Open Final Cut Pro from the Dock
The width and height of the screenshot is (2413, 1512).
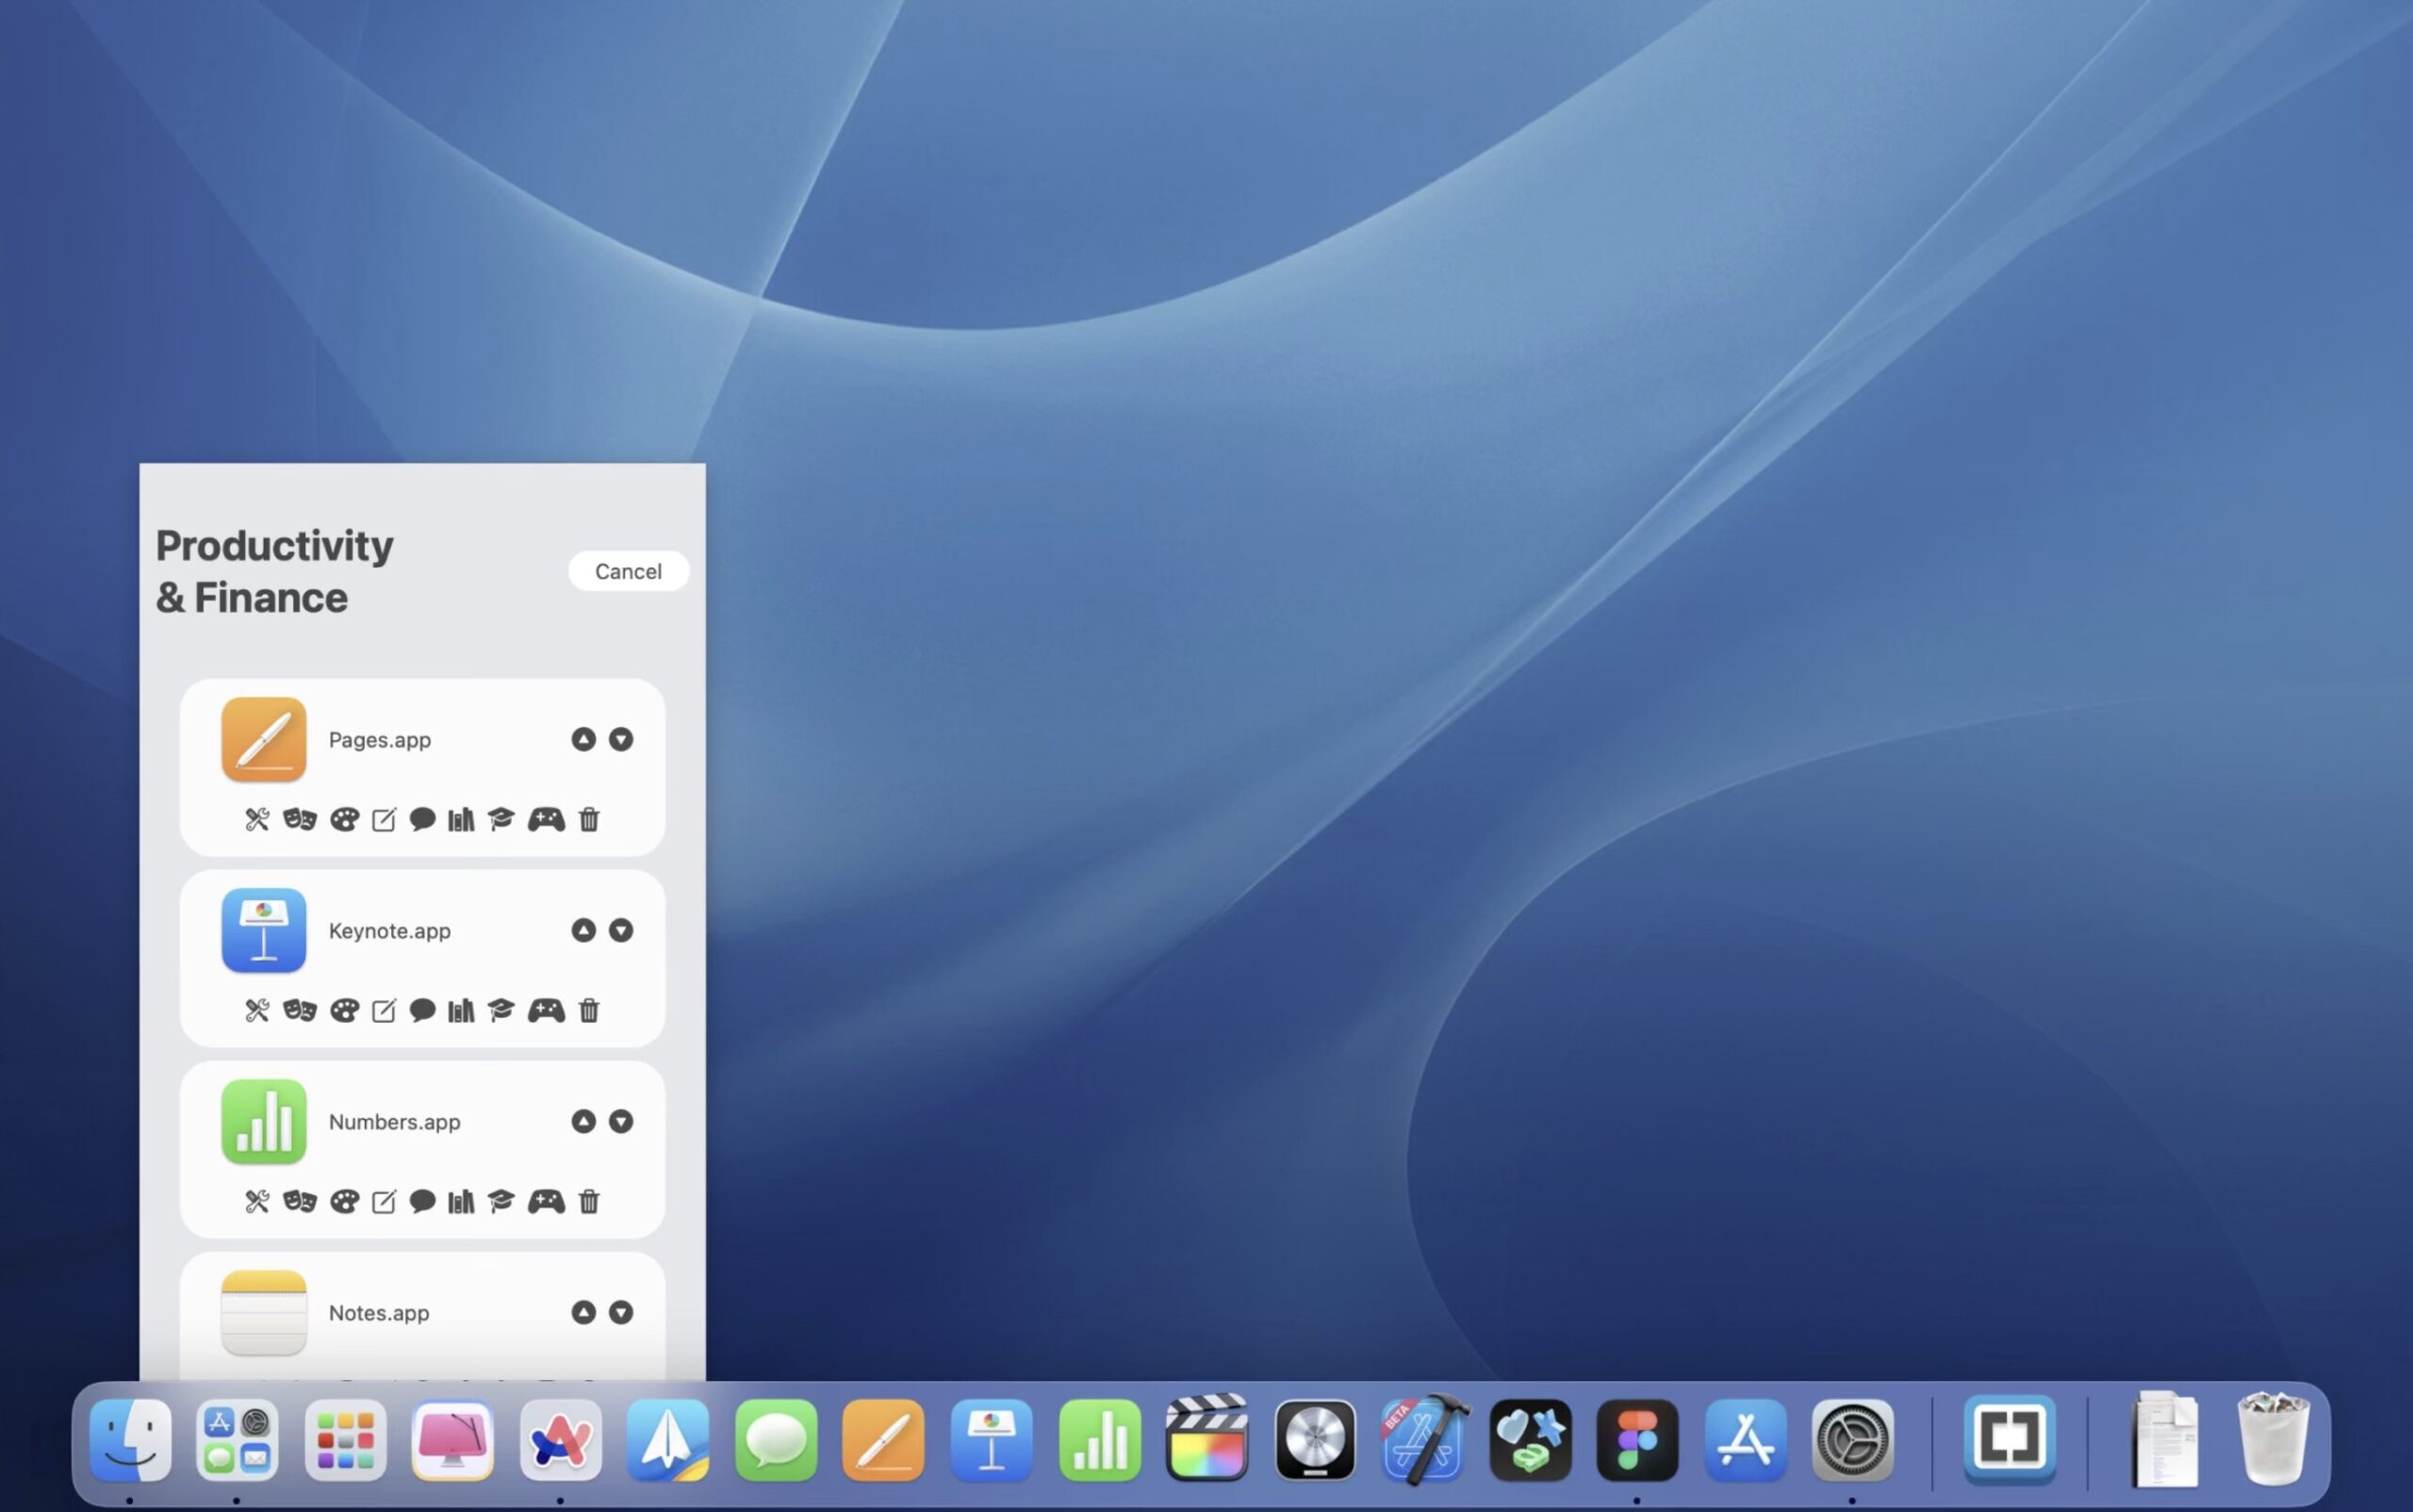click(x=1206, y=1440)
